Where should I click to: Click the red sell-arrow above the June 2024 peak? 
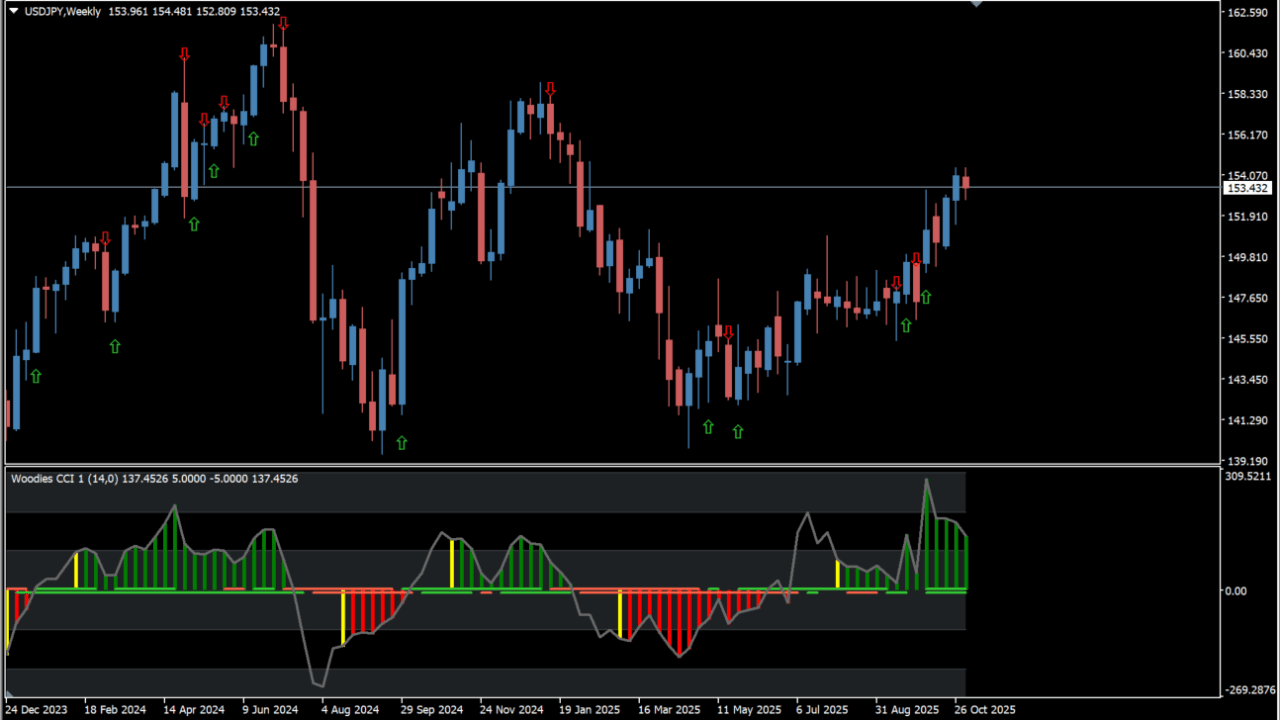tap(281, 25)
